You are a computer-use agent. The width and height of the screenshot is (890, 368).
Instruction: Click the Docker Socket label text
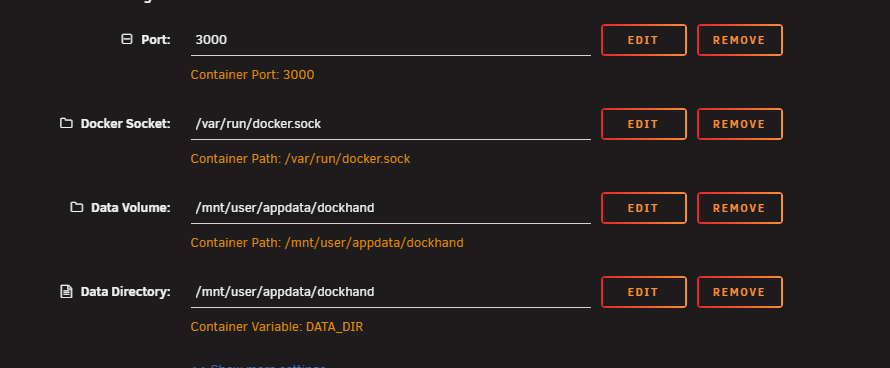[125, 124]
